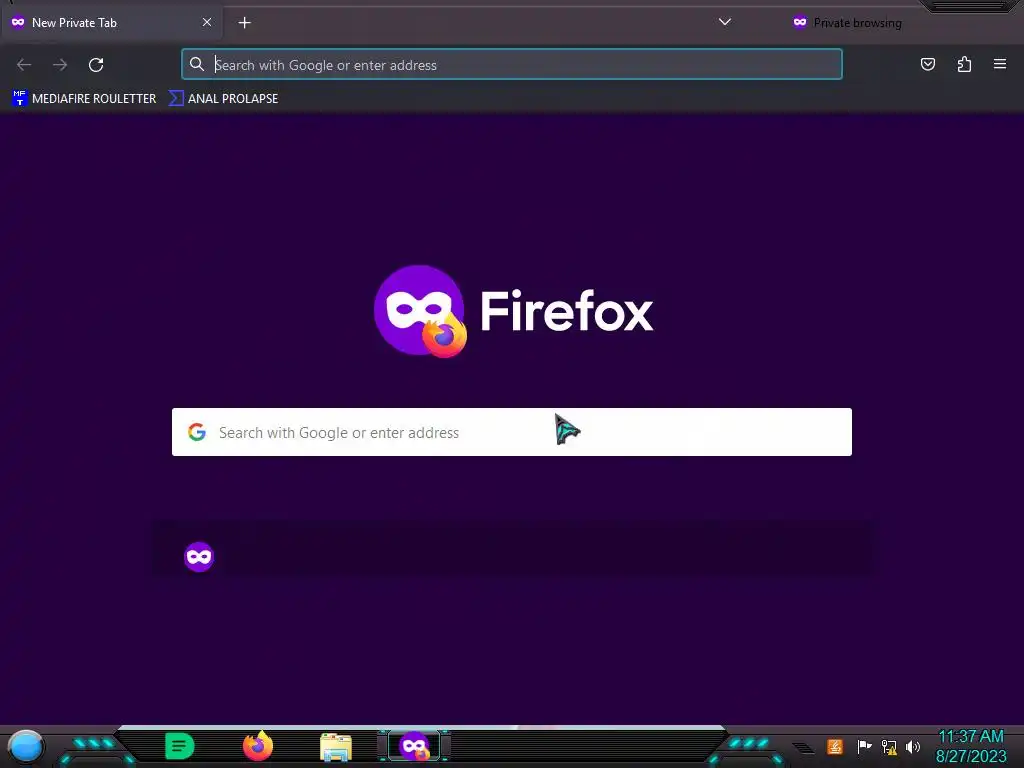Screen dimensions: 1024x768
Task: Open the Windows Start orb
Action: click(25, 747)
